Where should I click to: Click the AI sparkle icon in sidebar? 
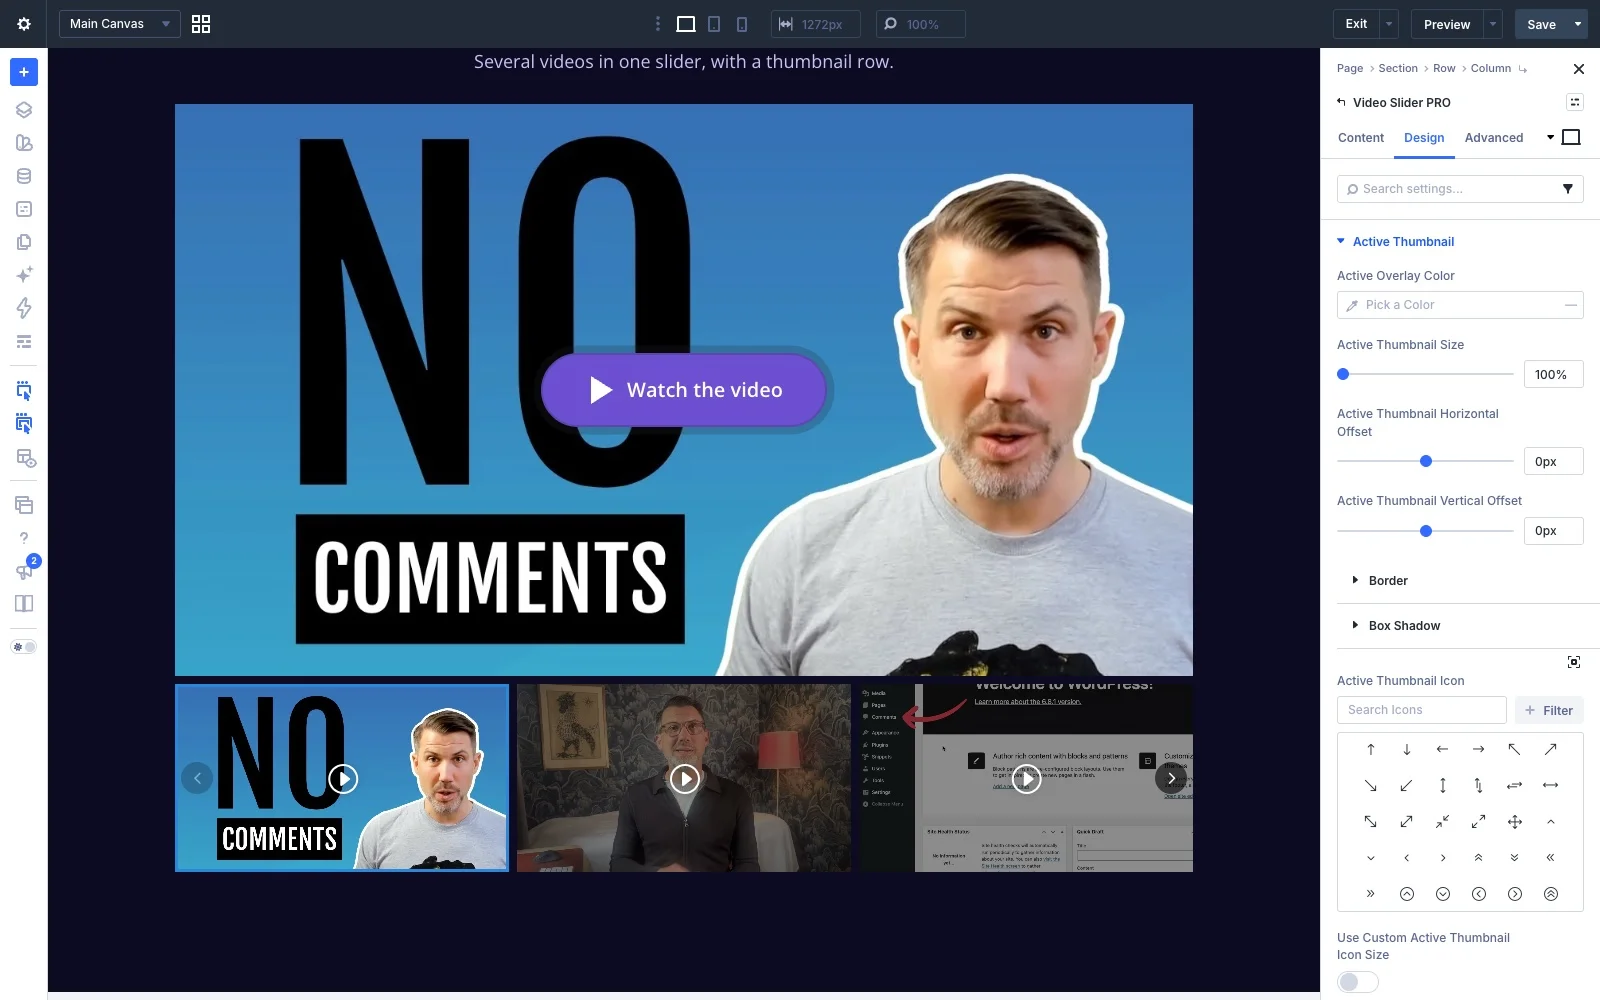pyautogui.click(x=24, y=274)
